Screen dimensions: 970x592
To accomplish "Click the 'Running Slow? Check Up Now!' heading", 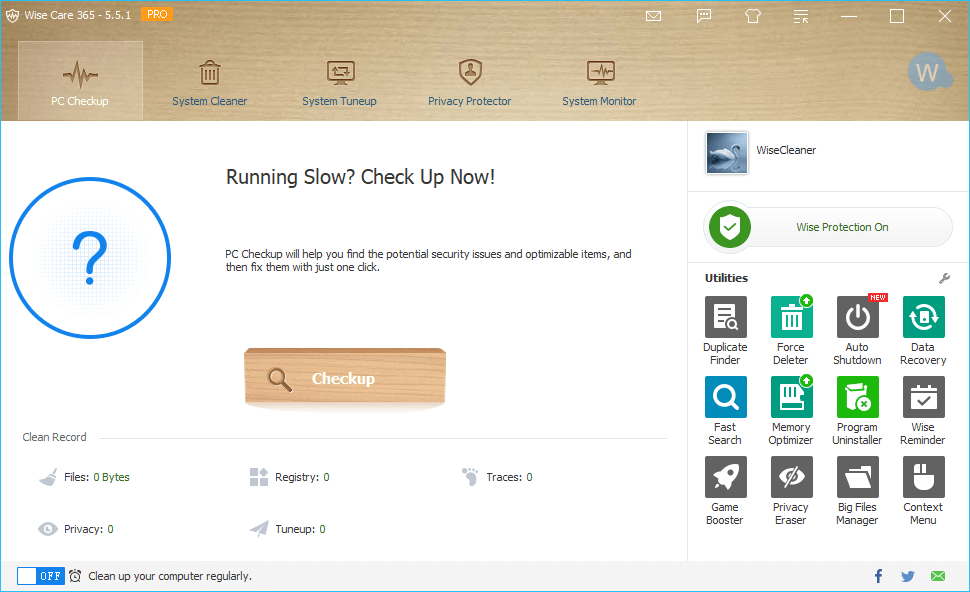I will [x=361, y=178].
